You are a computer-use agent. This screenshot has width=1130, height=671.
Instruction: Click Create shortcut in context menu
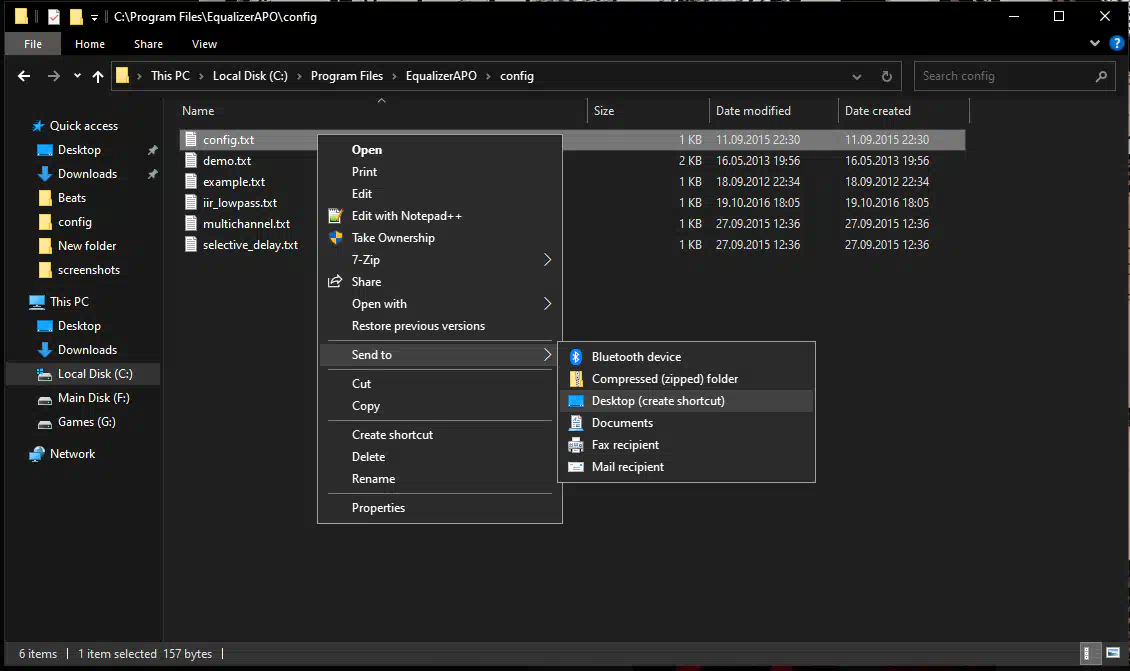440,435
